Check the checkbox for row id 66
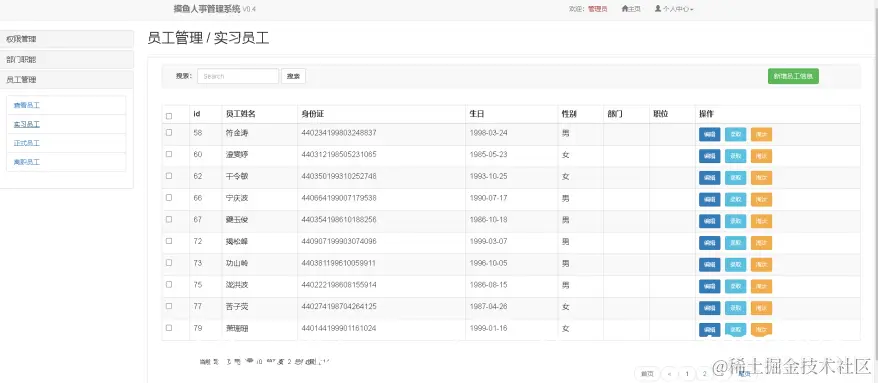 pos(169,198)
